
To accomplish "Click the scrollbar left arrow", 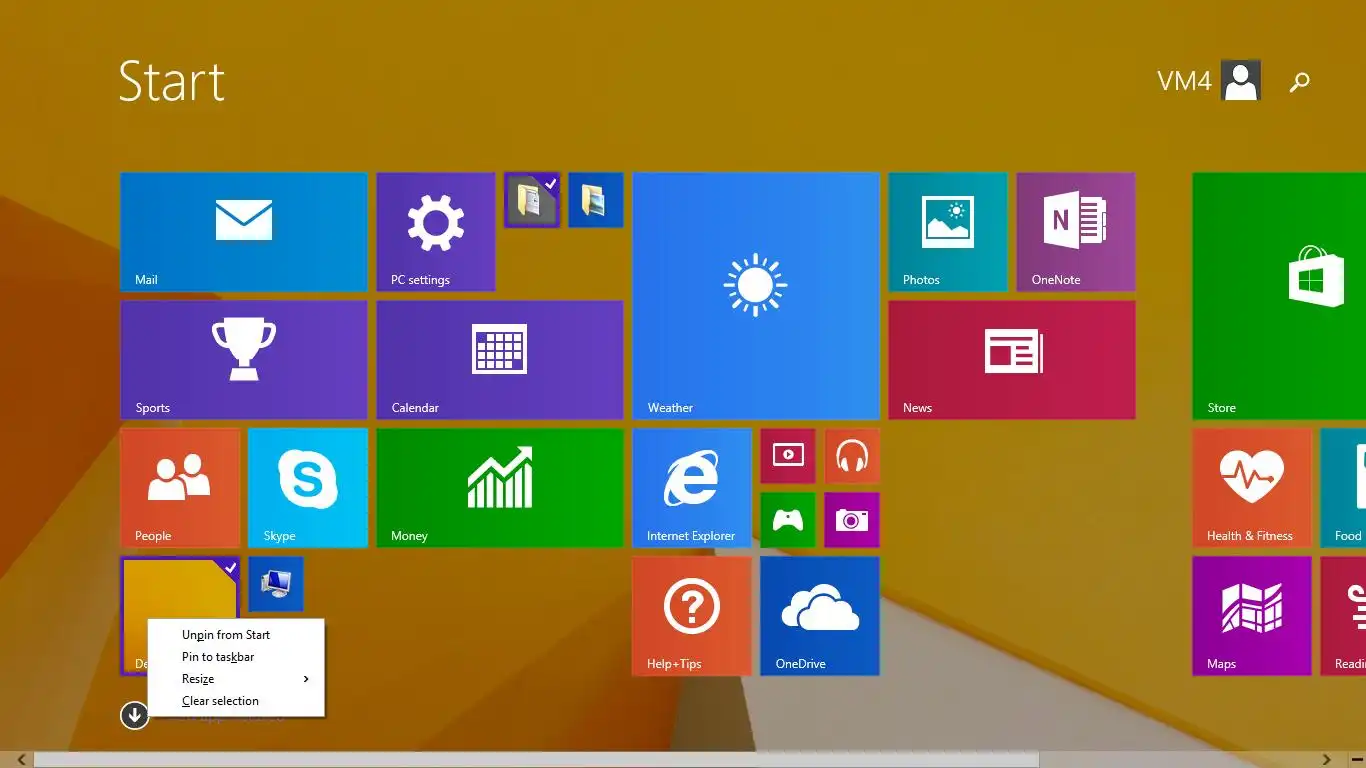I will 21,760.
